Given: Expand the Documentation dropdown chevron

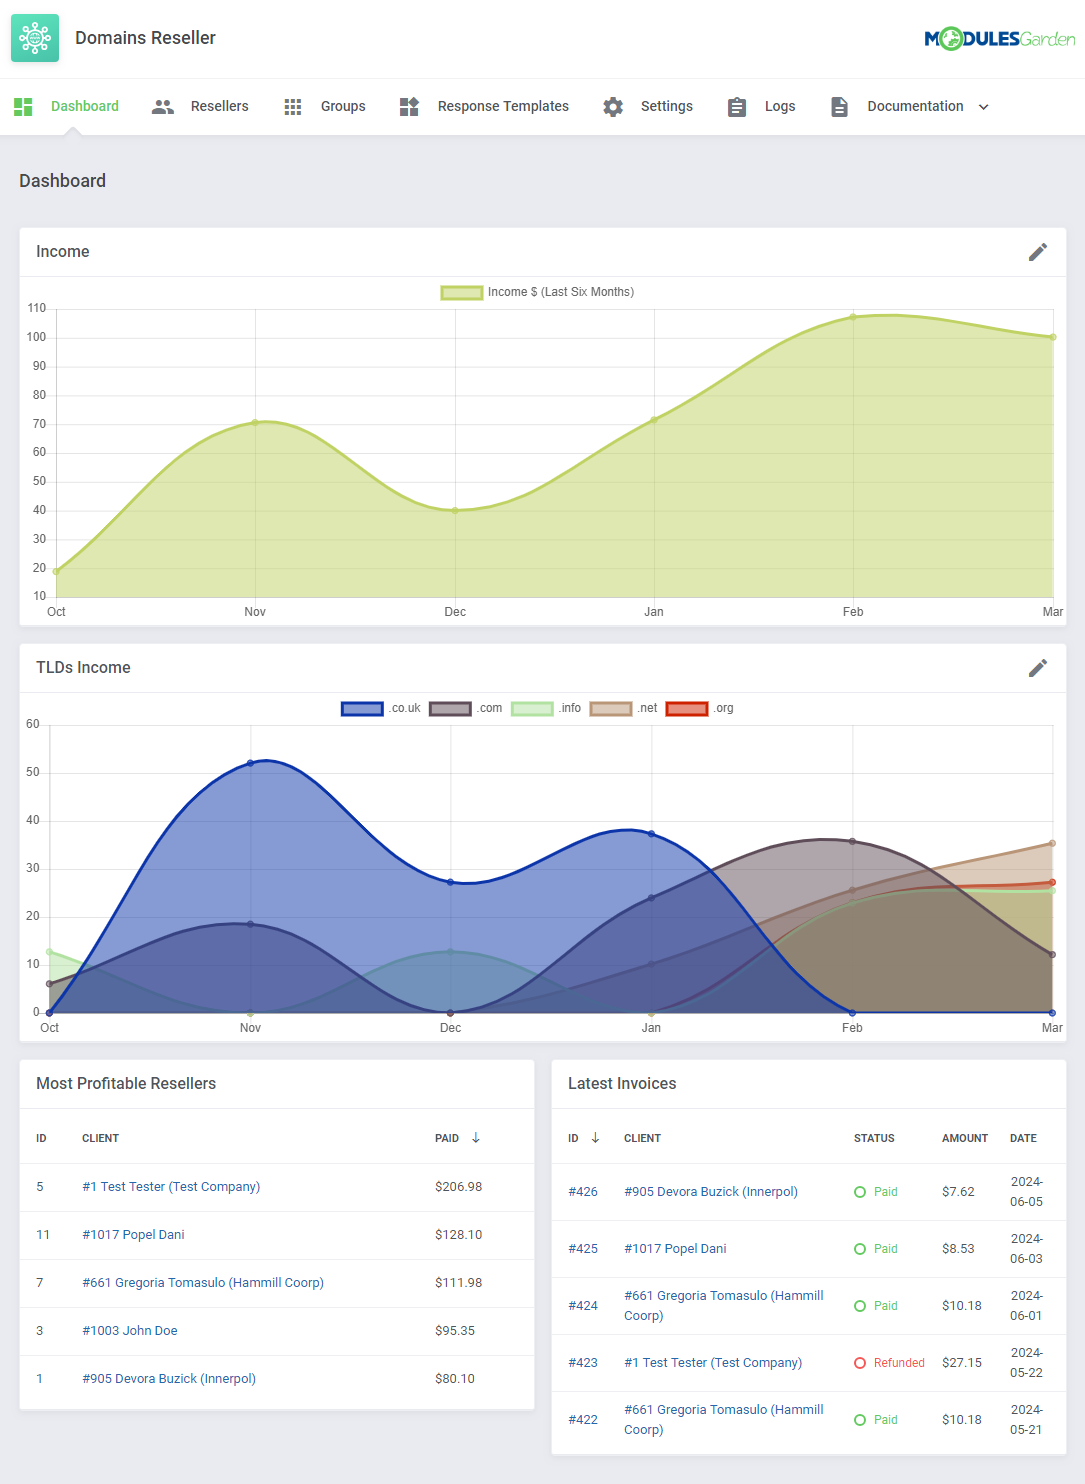Looking at the screenshot, I should click(983, 107).
